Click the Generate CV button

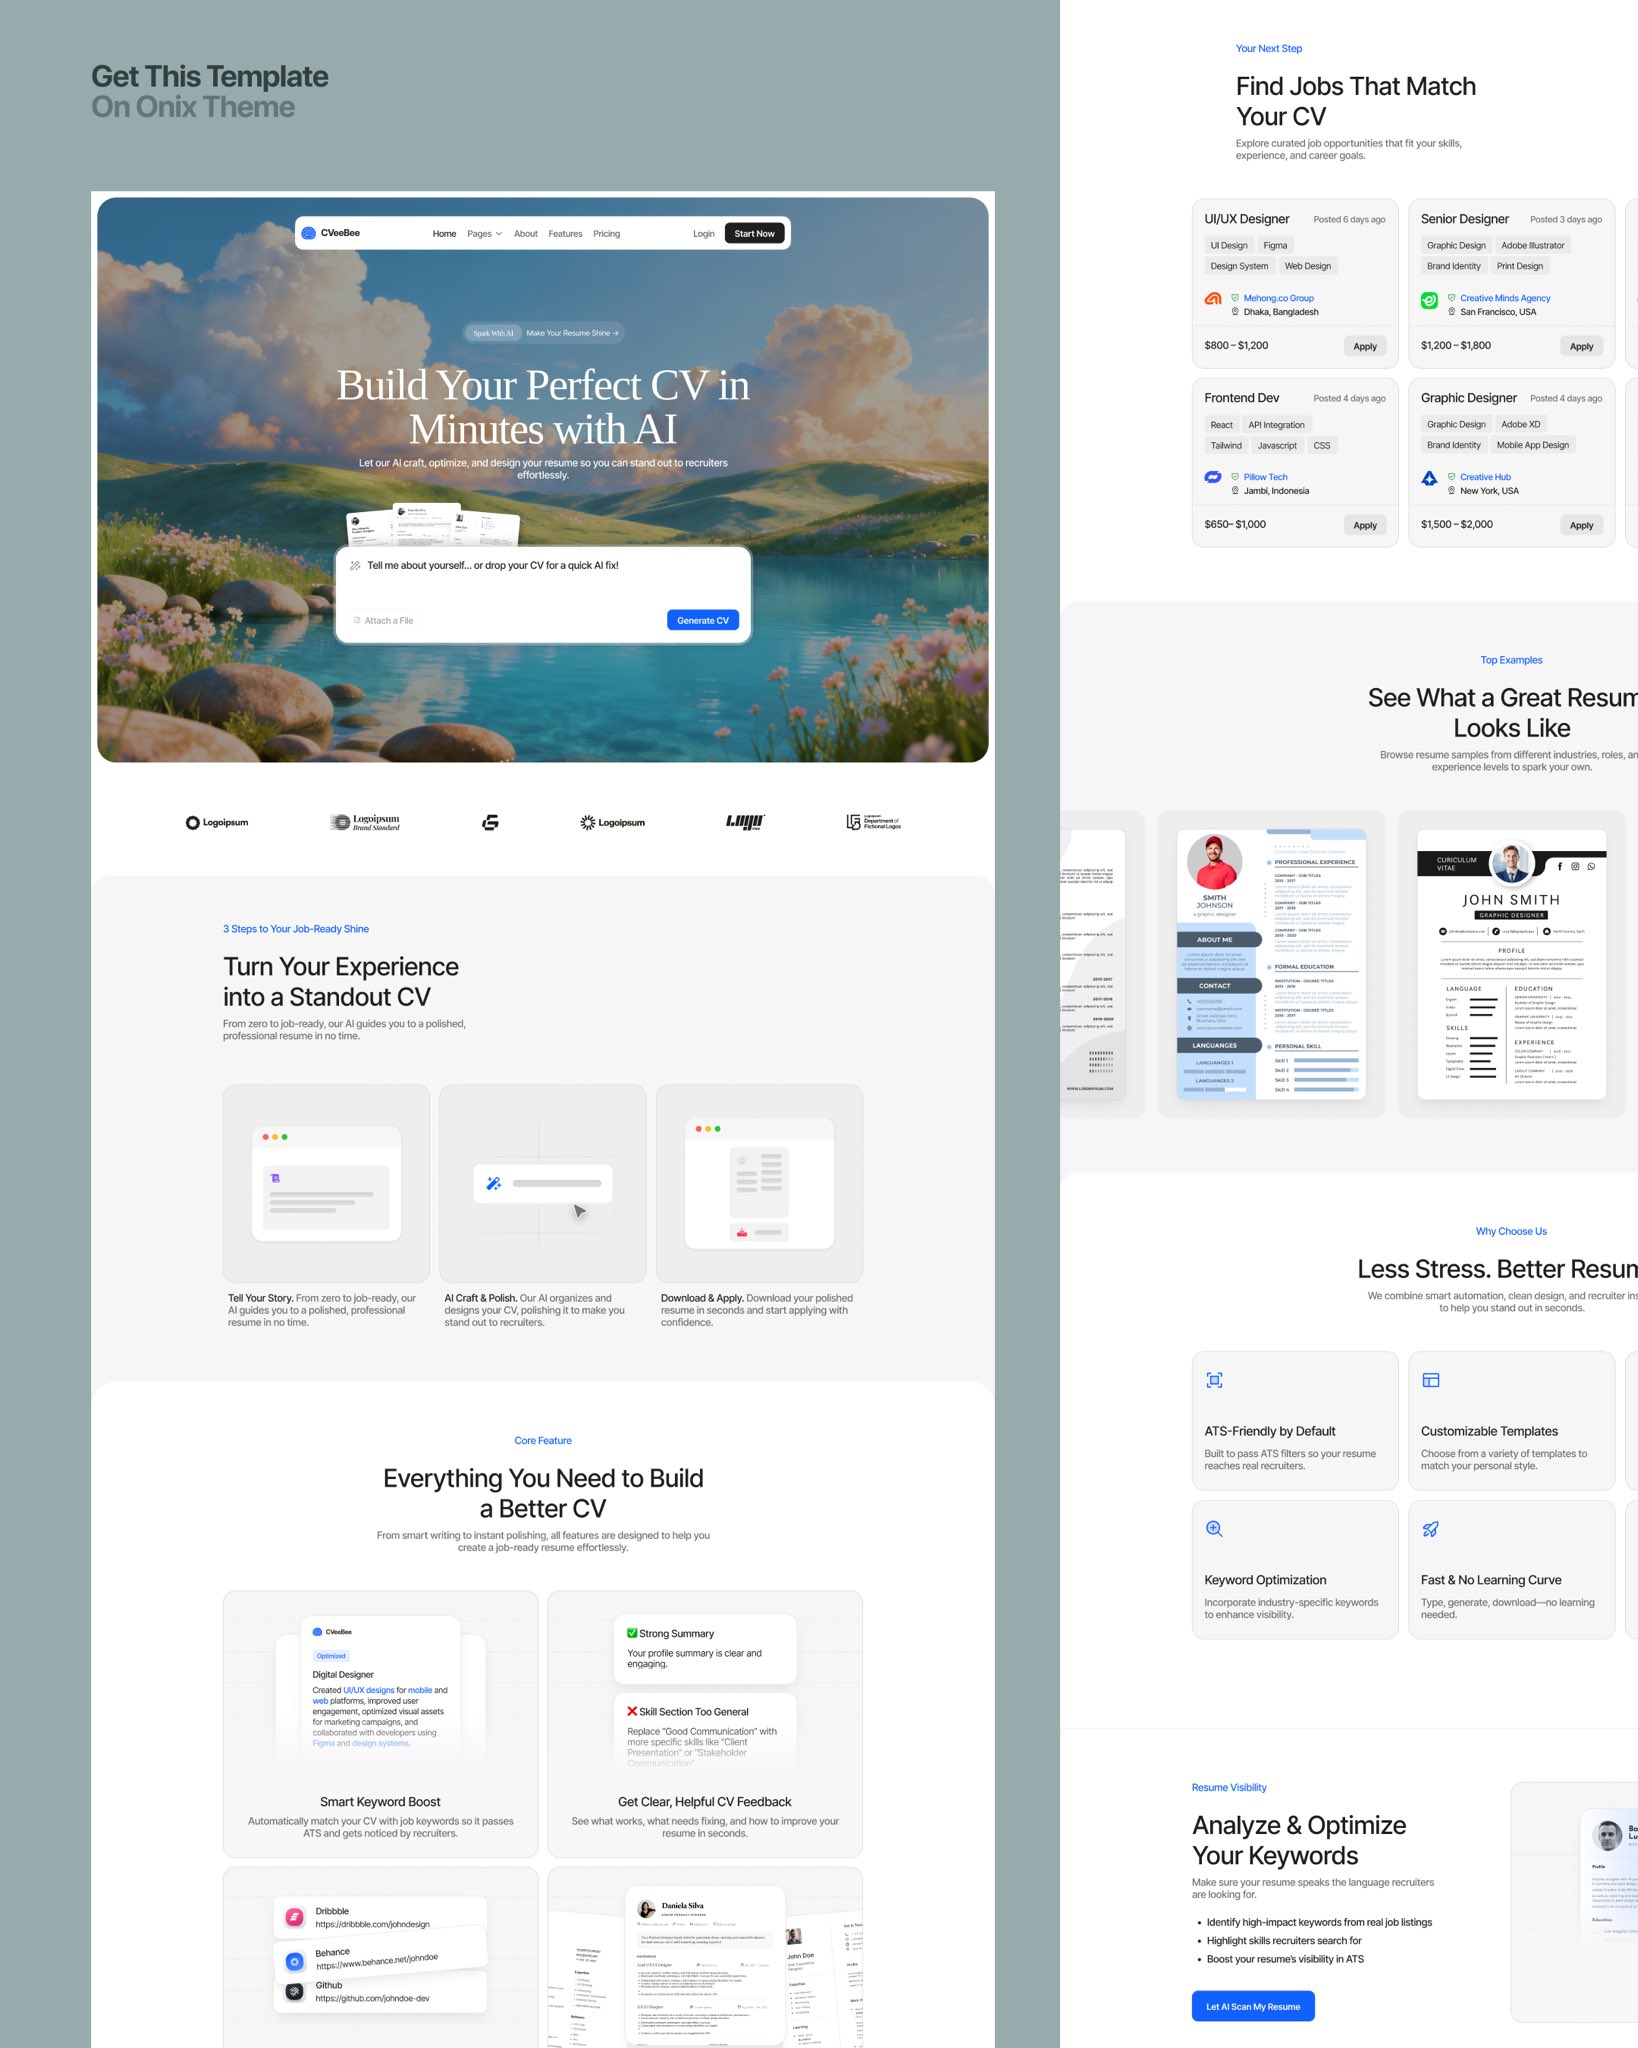click(703, 620)
